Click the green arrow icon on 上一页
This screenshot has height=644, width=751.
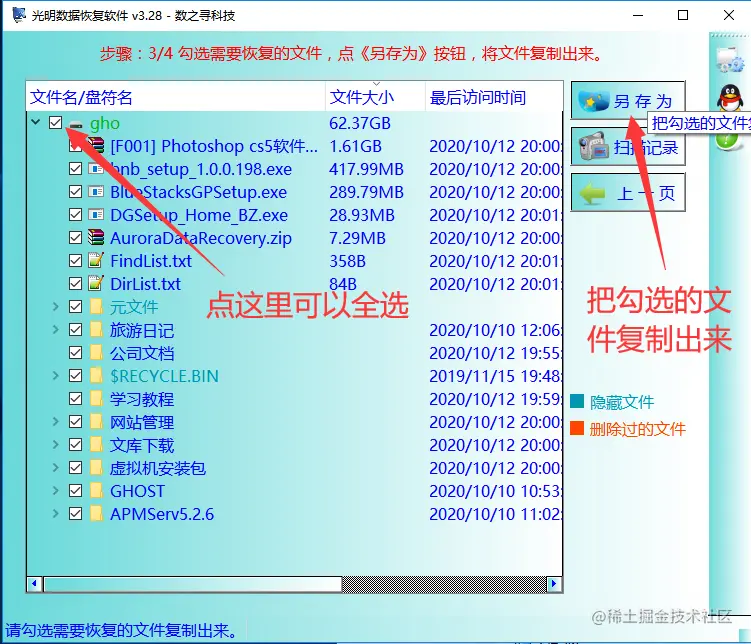pyautogui.click(x=593, y=193)
